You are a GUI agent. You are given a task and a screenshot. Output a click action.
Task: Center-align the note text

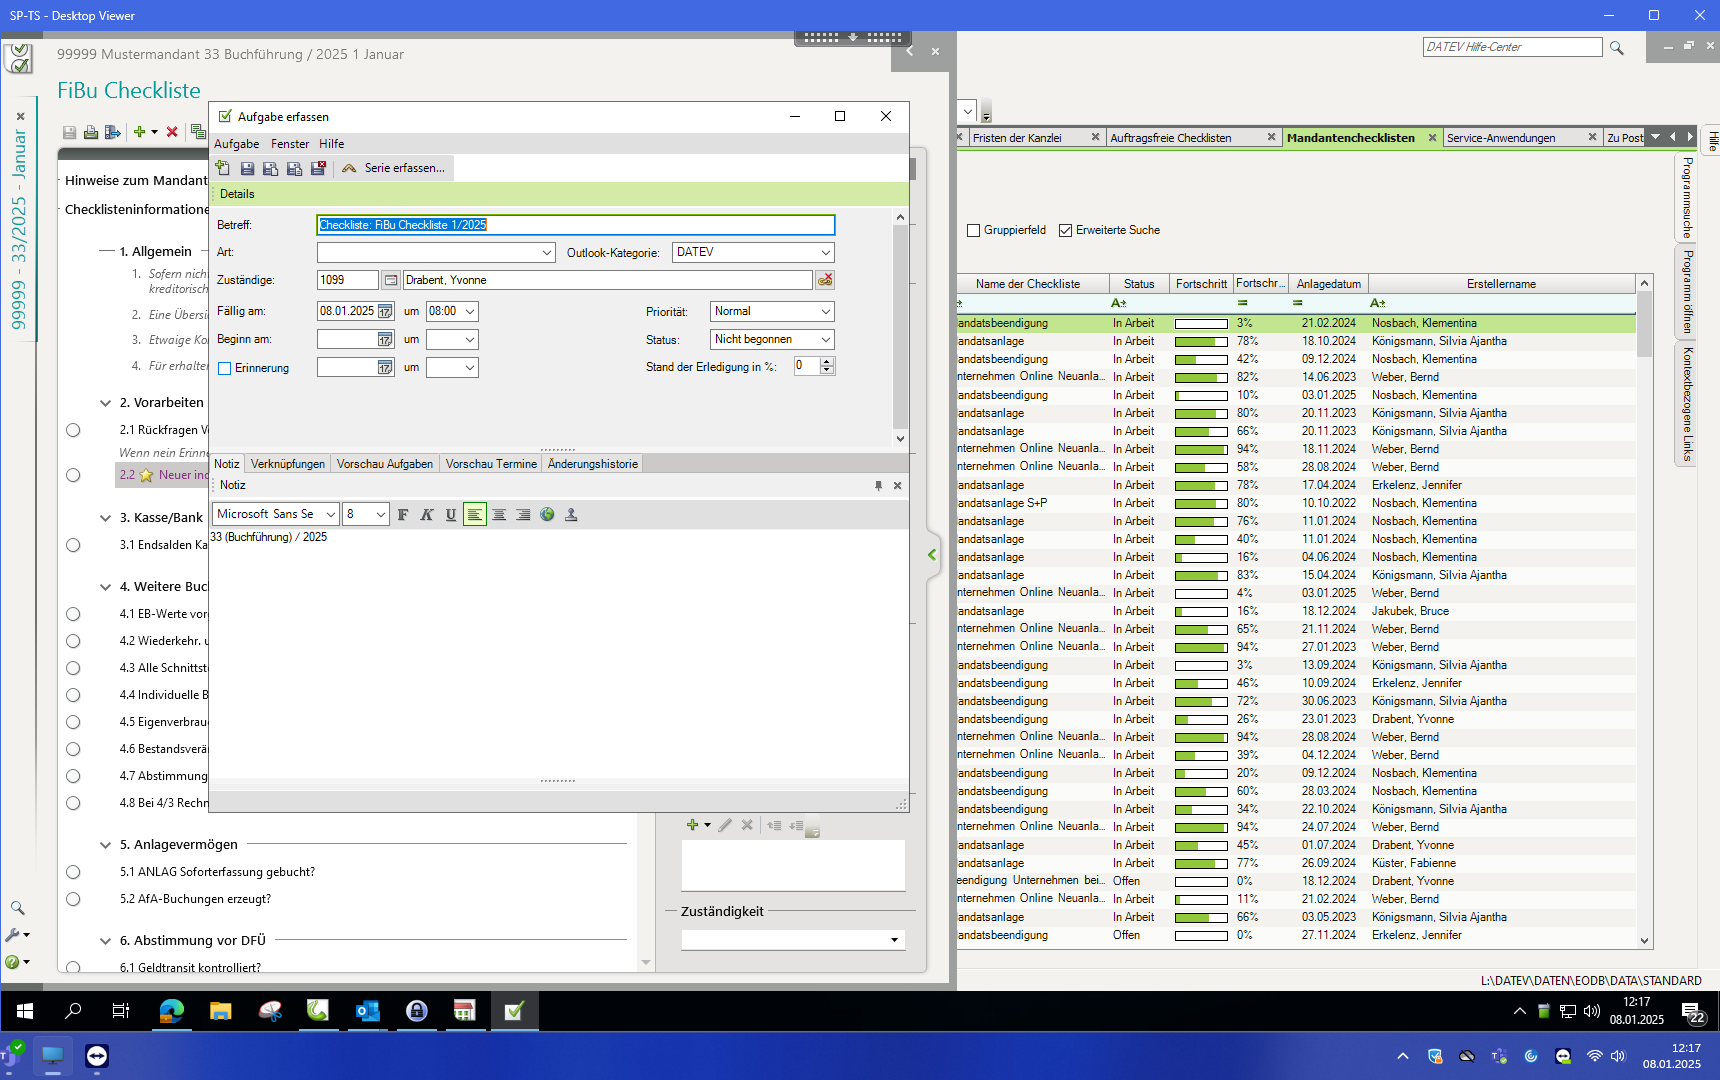pos(499,515)
